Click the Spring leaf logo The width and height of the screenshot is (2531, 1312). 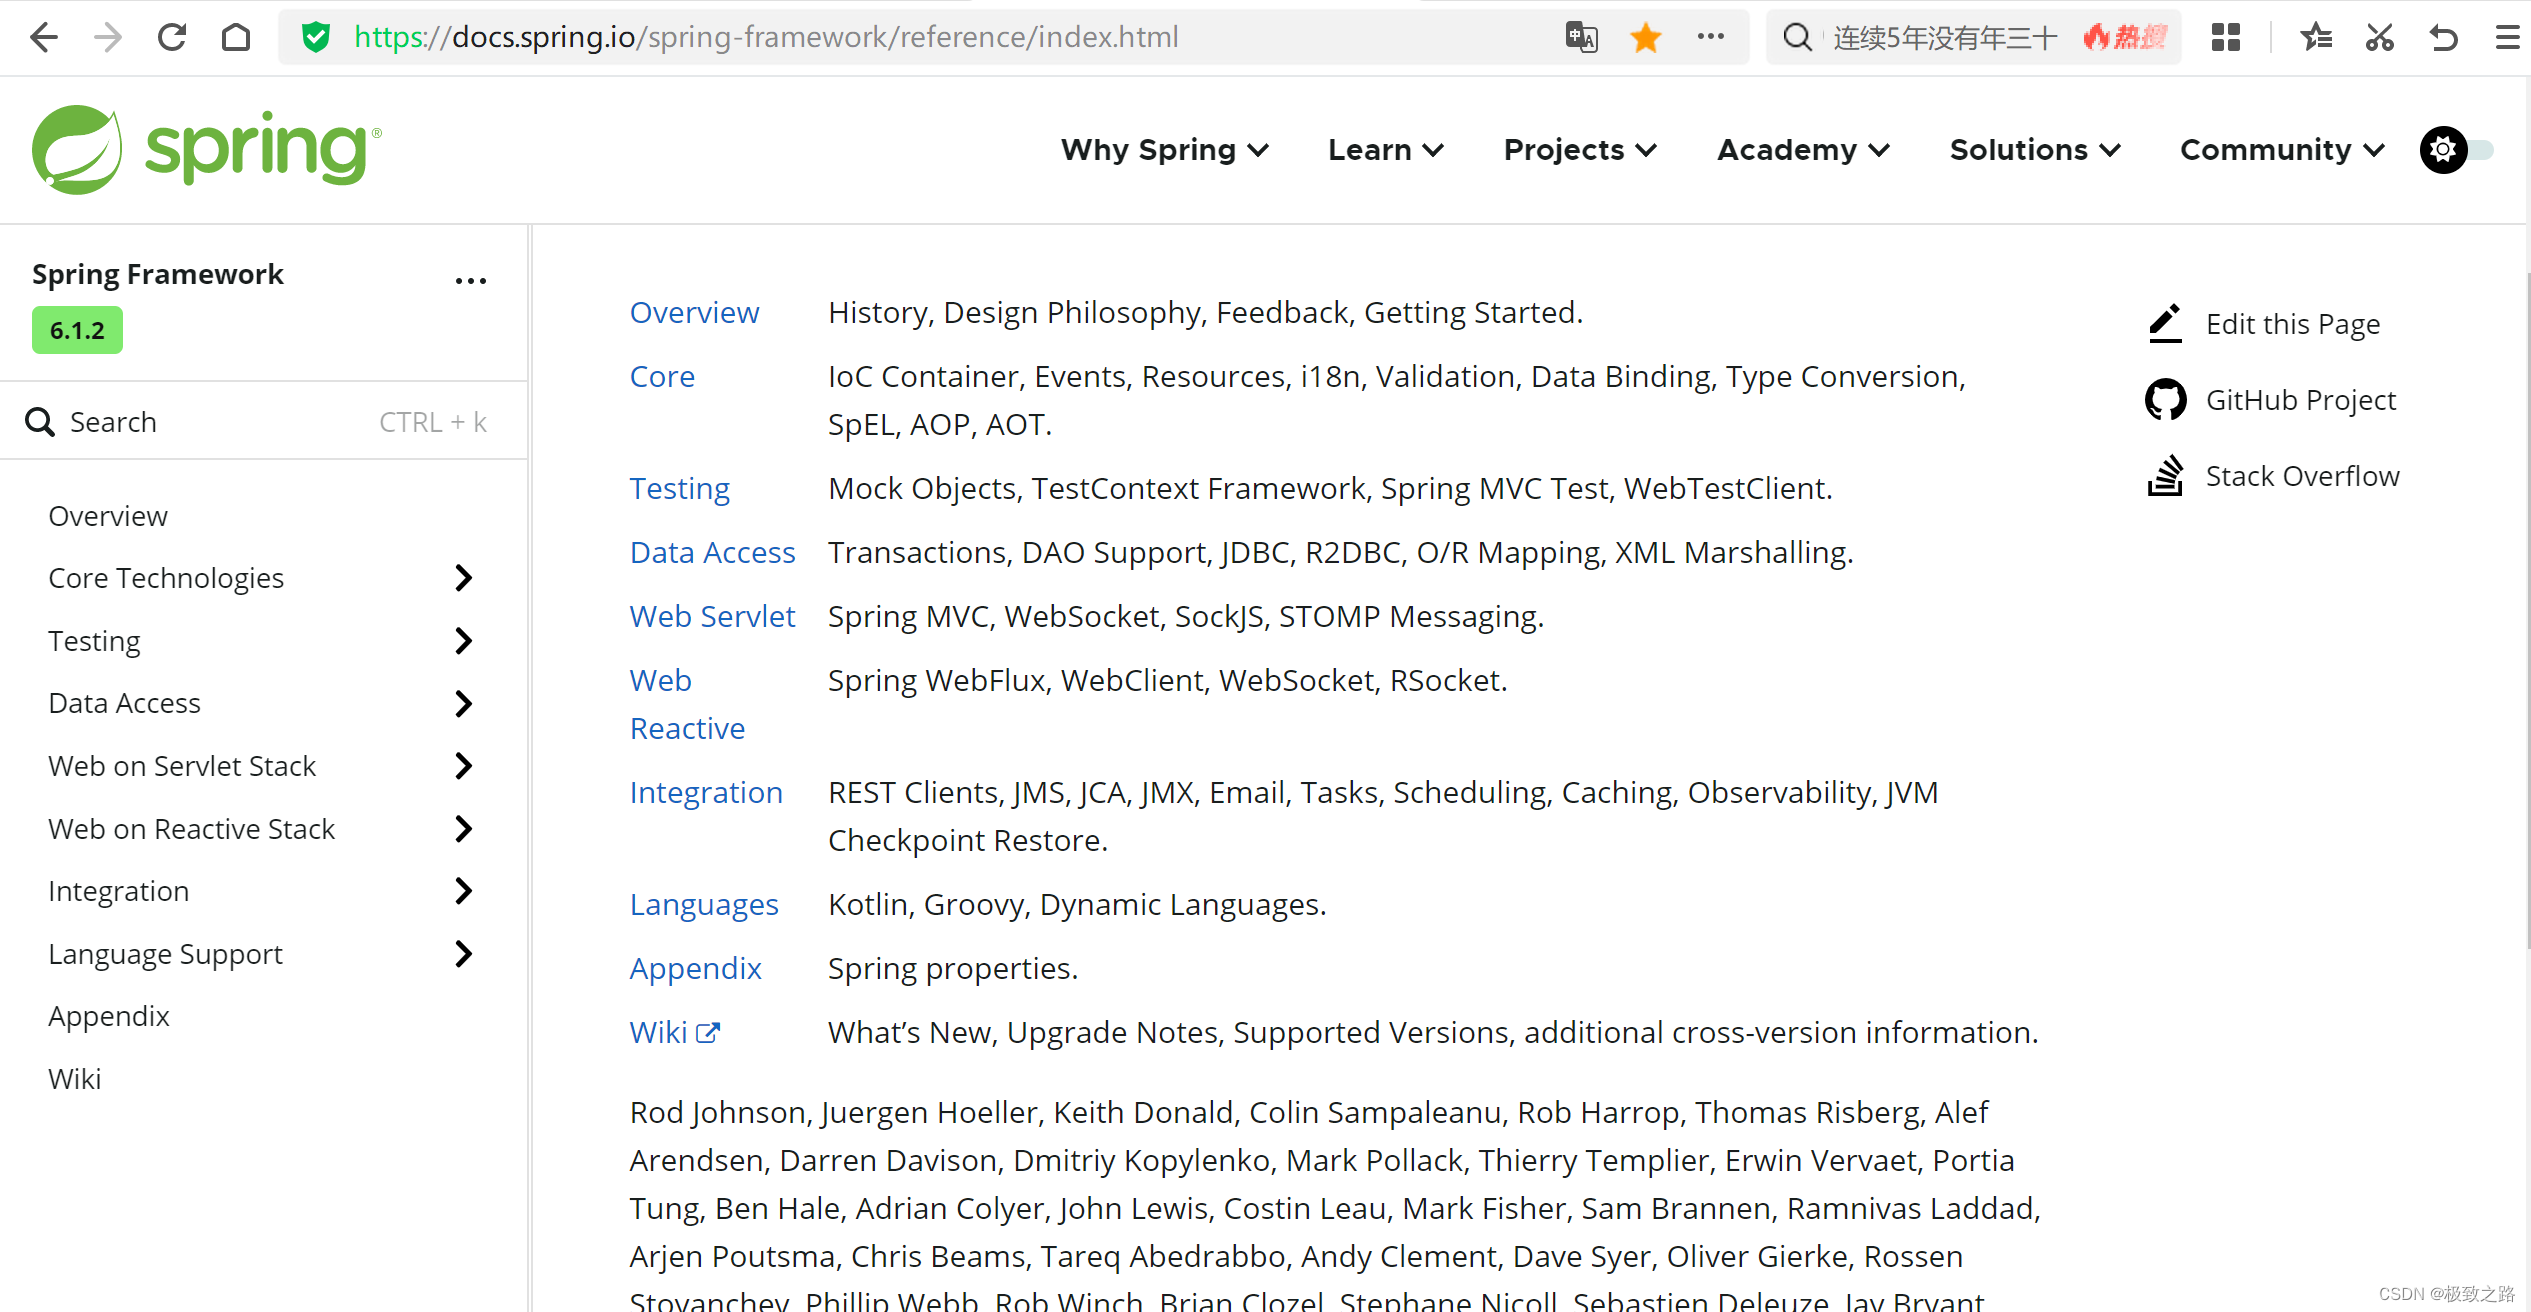pyautogui.click(x=77, y=150)
